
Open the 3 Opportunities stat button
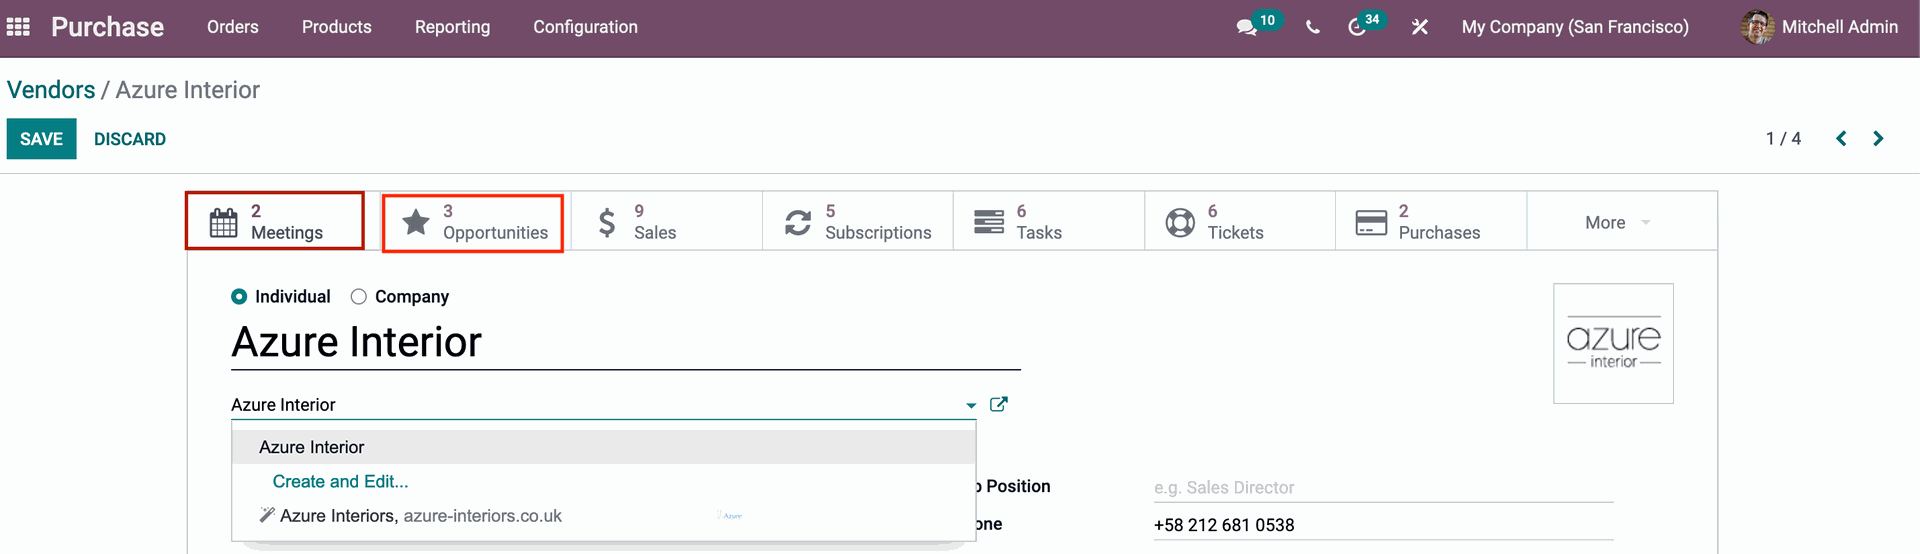pyautogui.click(x=473, y=223)
